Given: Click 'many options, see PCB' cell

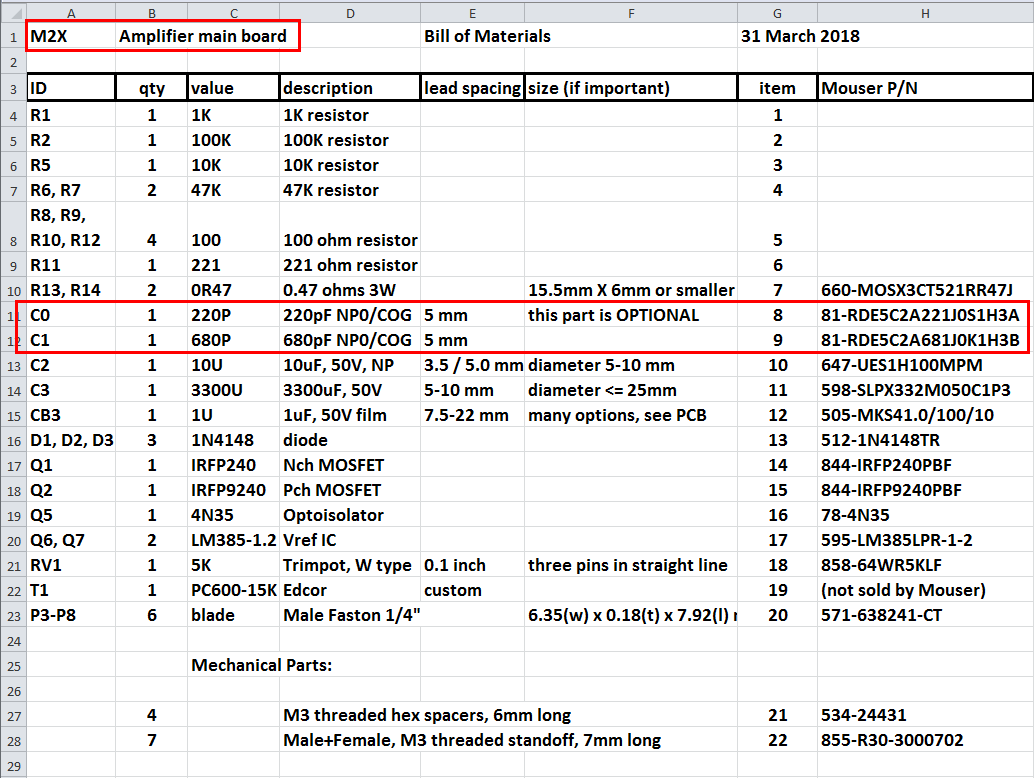Looking at the screenshot, I should pos(631,415).
